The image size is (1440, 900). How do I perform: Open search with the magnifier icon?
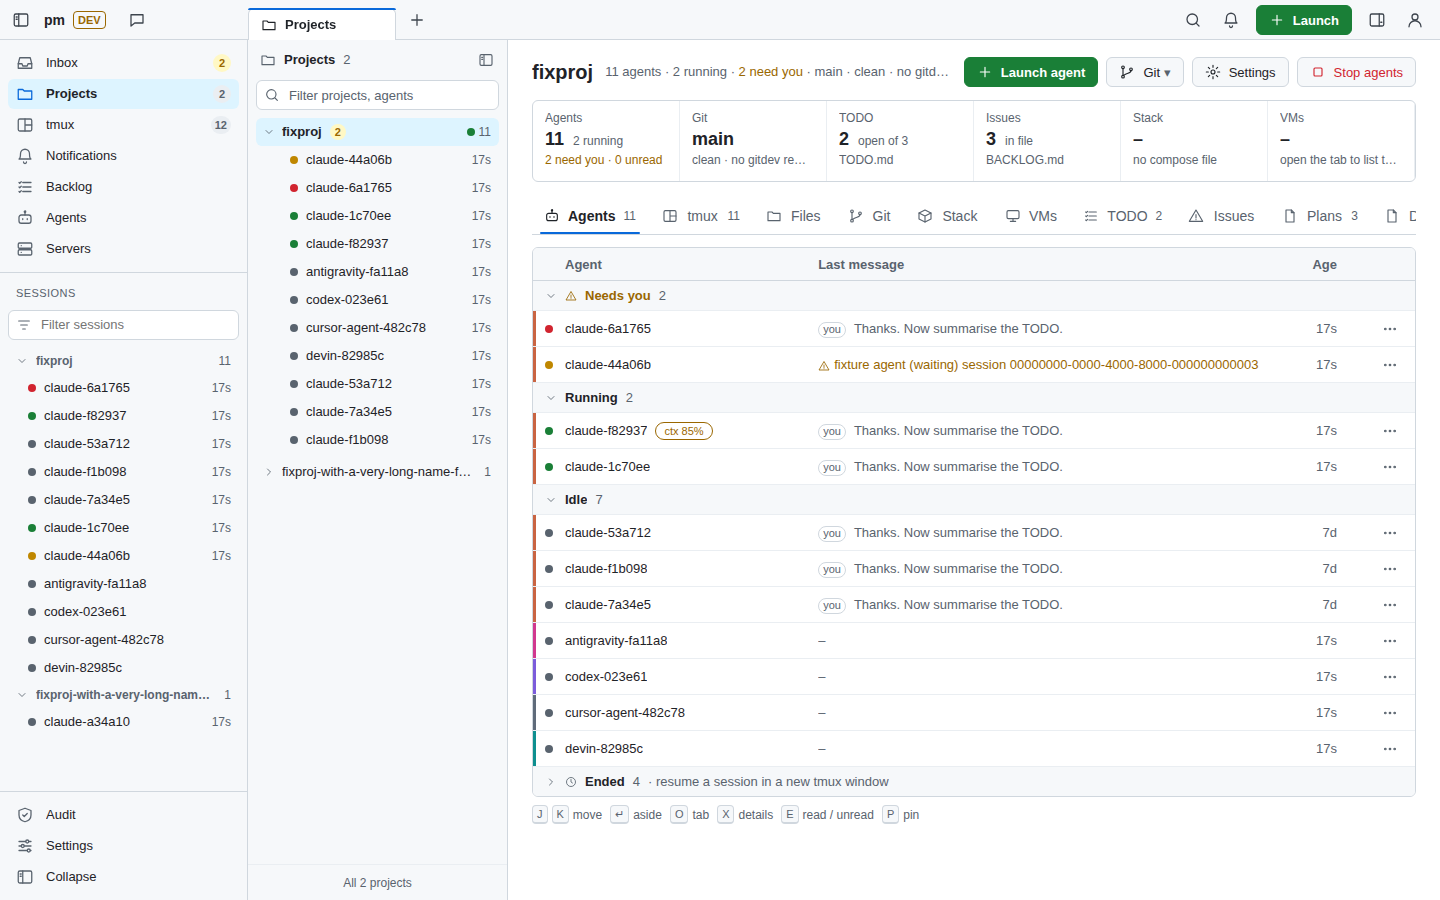click(x=1193, y=20)
